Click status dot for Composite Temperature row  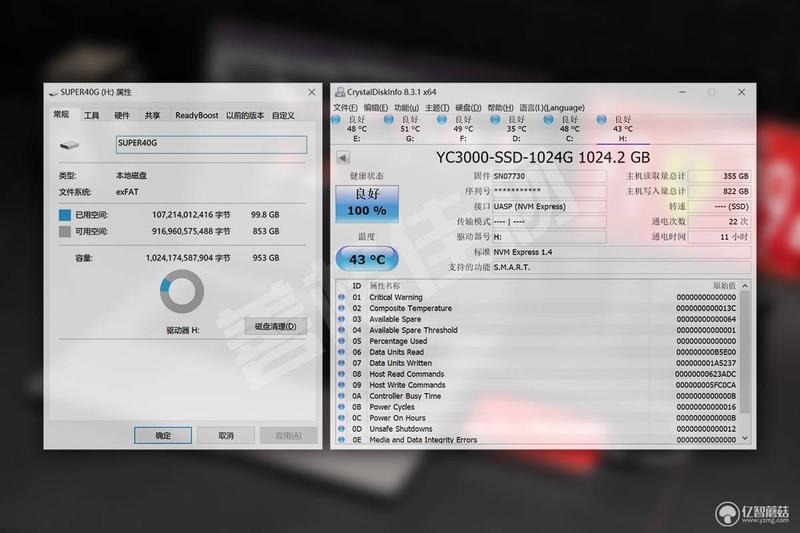click(x=341, y=308)
